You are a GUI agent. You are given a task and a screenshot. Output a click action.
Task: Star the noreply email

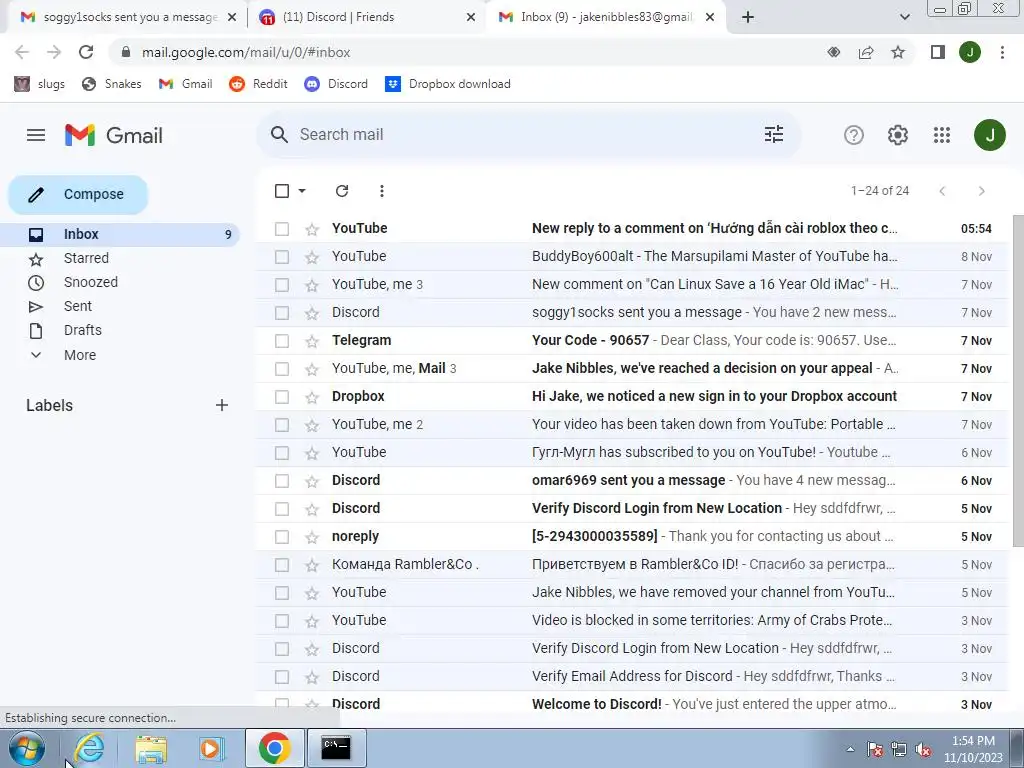[x=312, y=537]
